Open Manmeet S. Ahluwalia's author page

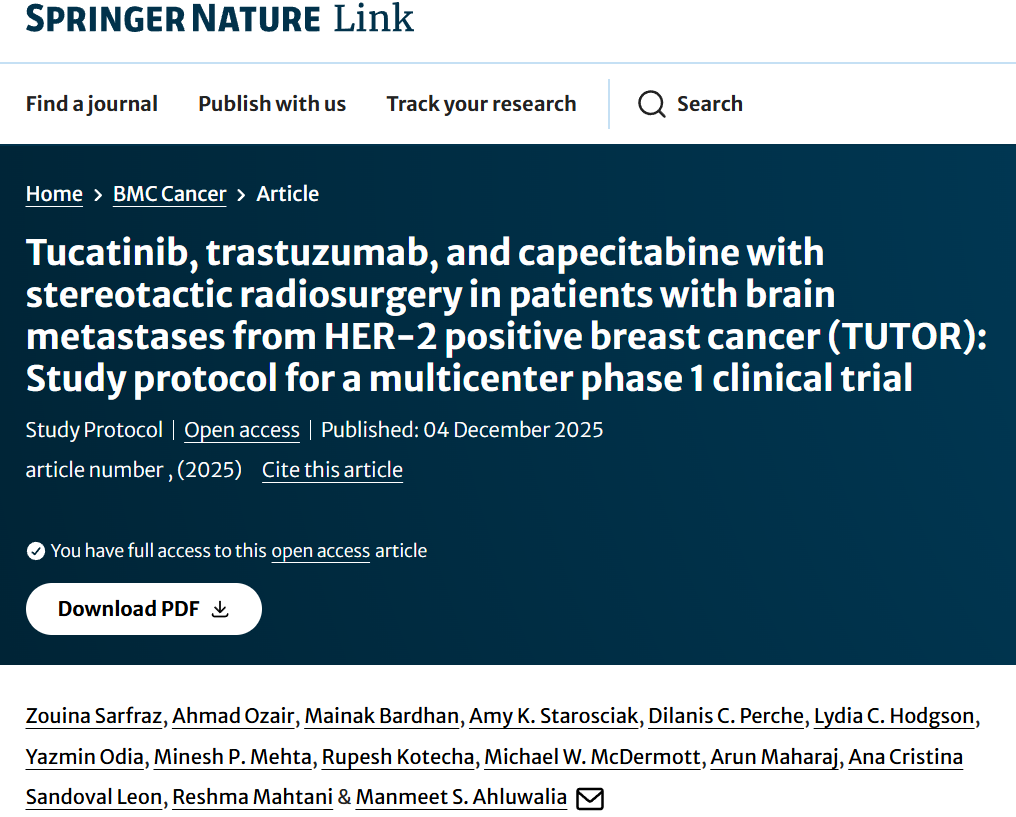pyautogui.click(x=461, y=798)
